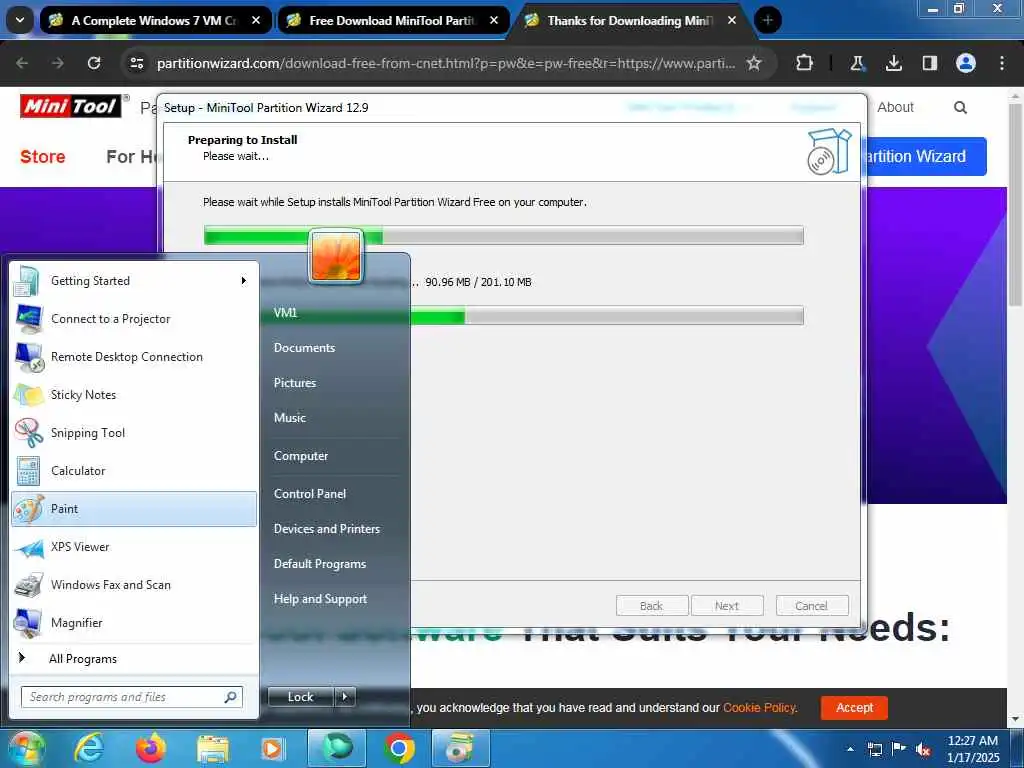Reload the current page
1024x768 pixels.
[94, 63]
